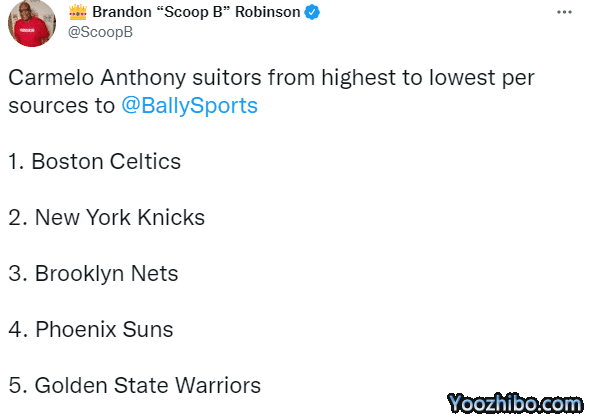Select the 1. Boston Celtics line
Image resolution: width=590 pixels, height=419 pixels.
click(x=94, y=161)
